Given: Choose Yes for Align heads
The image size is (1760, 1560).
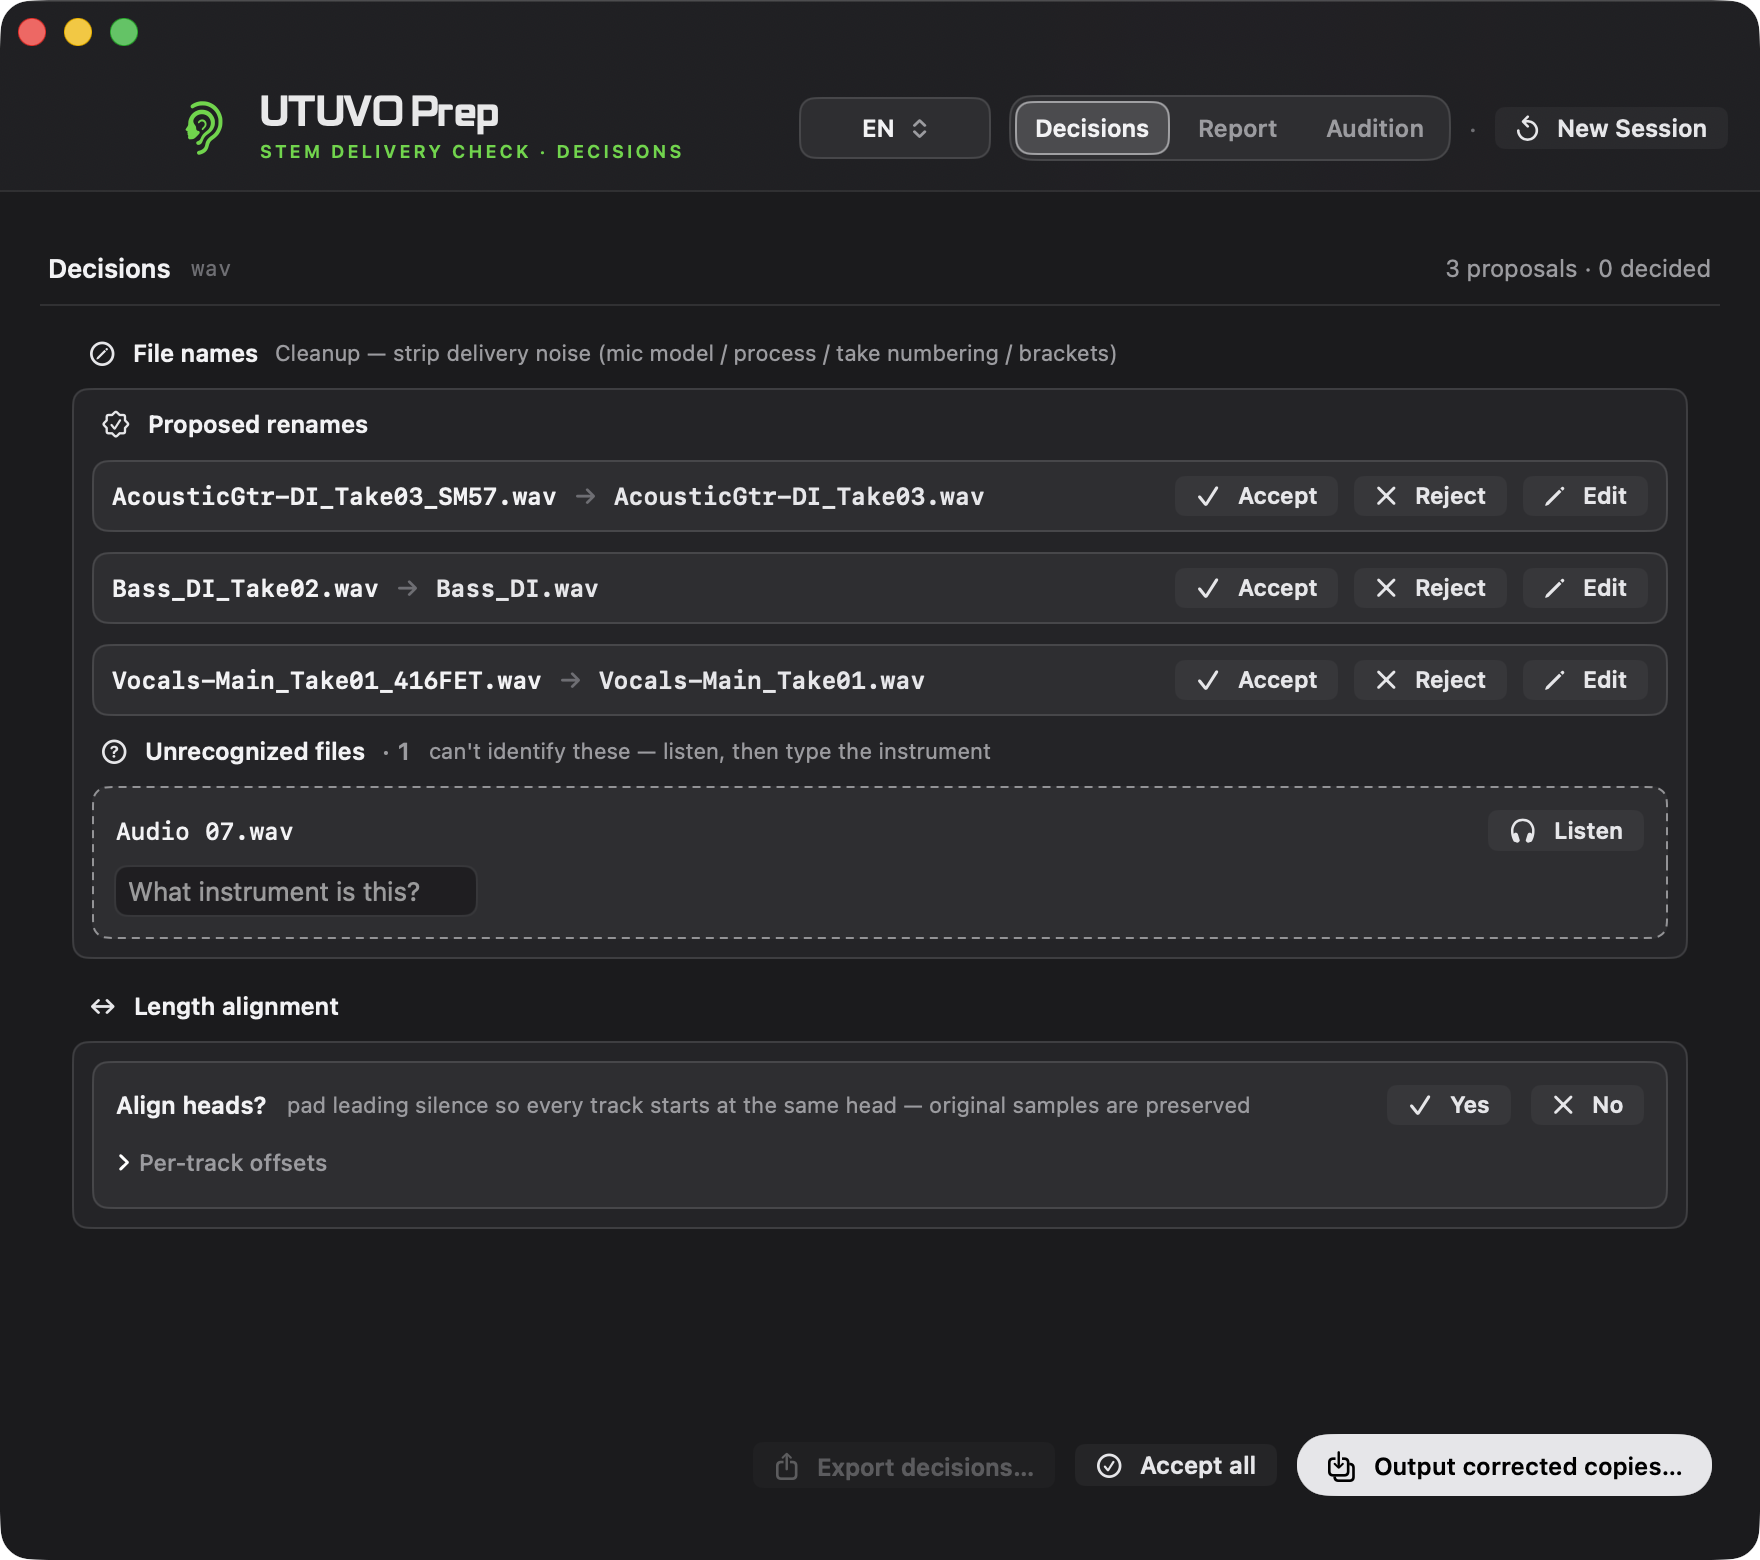Looking at the screenshot, I should pos(1448,1105).
